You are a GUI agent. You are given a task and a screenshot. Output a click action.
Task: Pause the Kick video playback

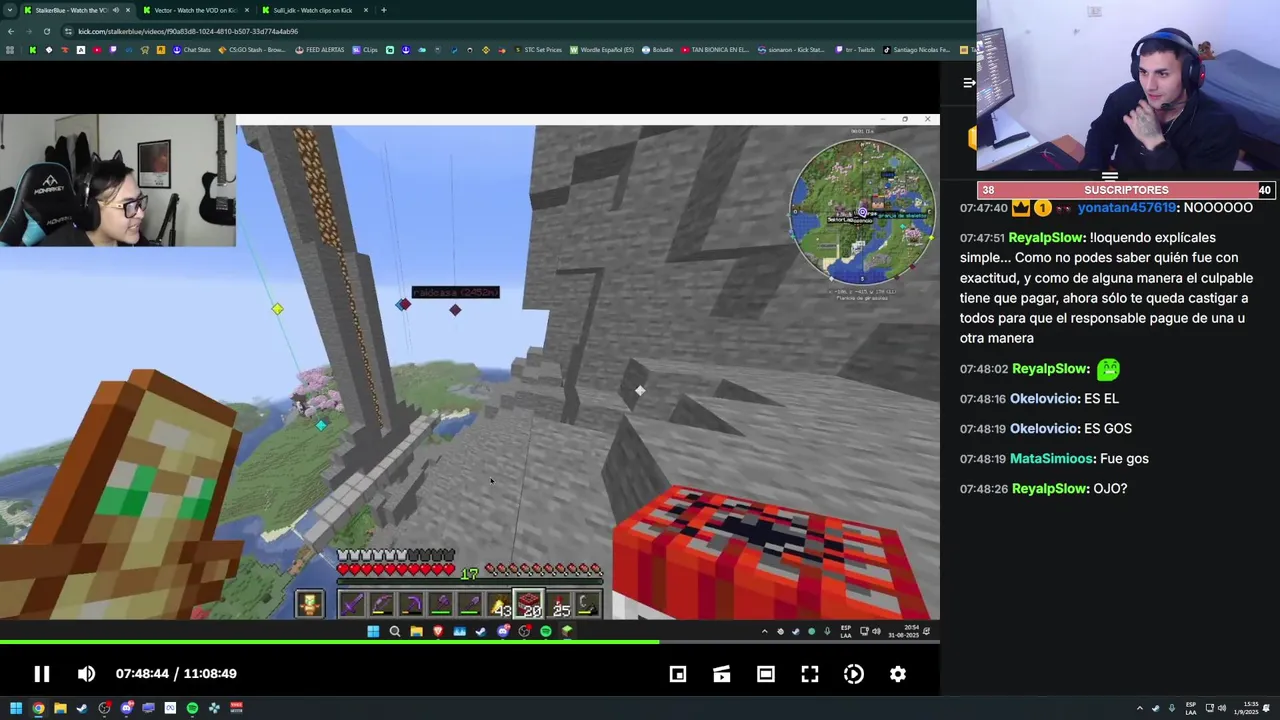(x=42, y=674)
